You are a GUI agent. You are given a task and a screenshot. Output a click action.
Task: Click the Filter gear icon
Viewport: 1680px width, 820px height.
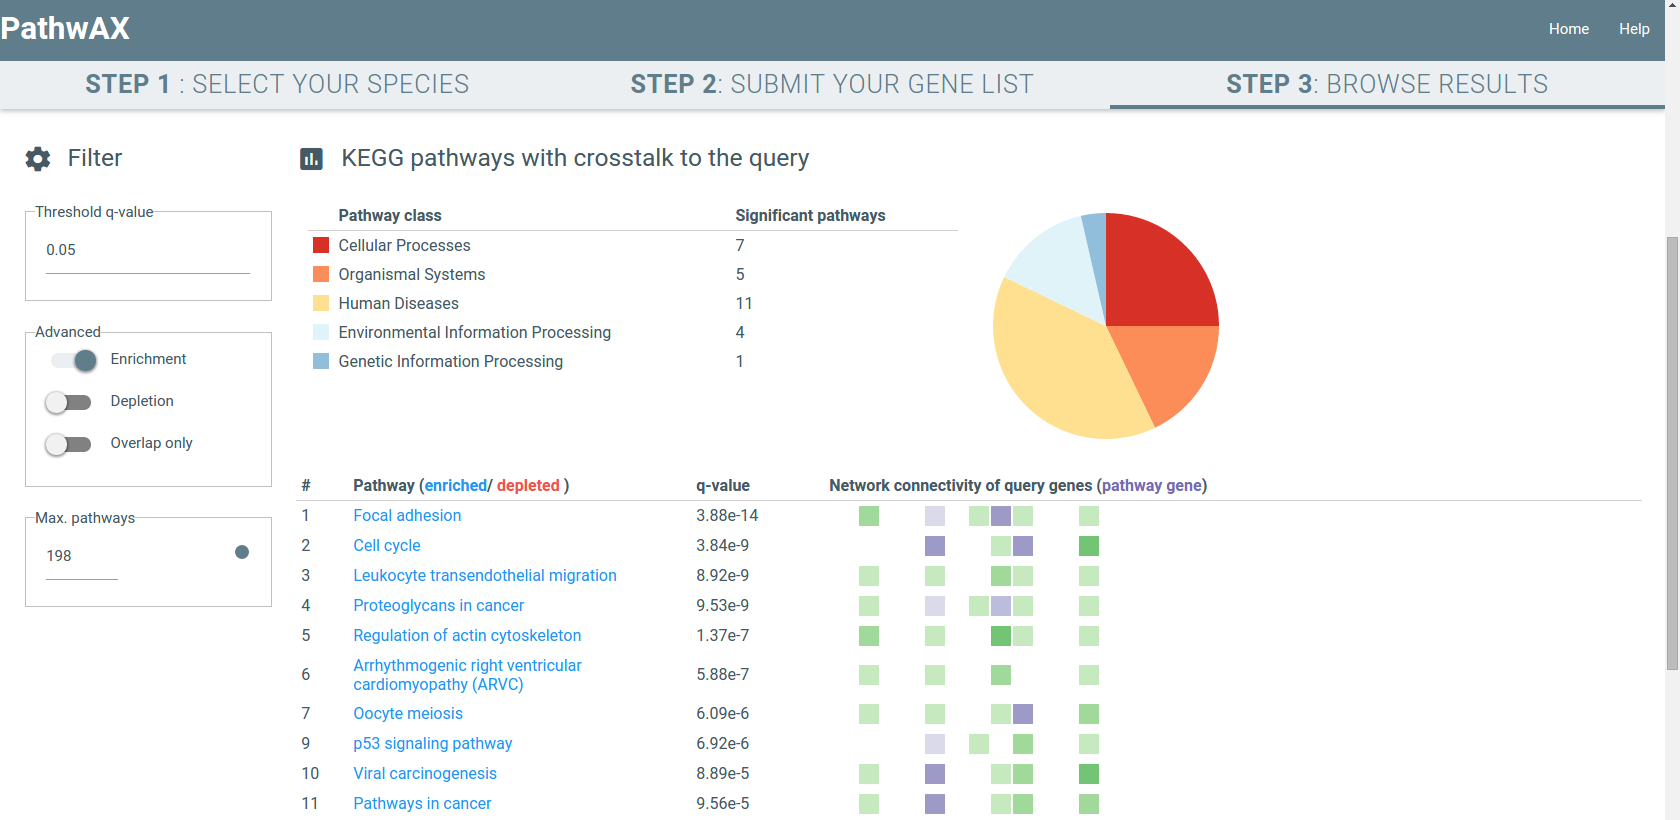click(38, 159)
